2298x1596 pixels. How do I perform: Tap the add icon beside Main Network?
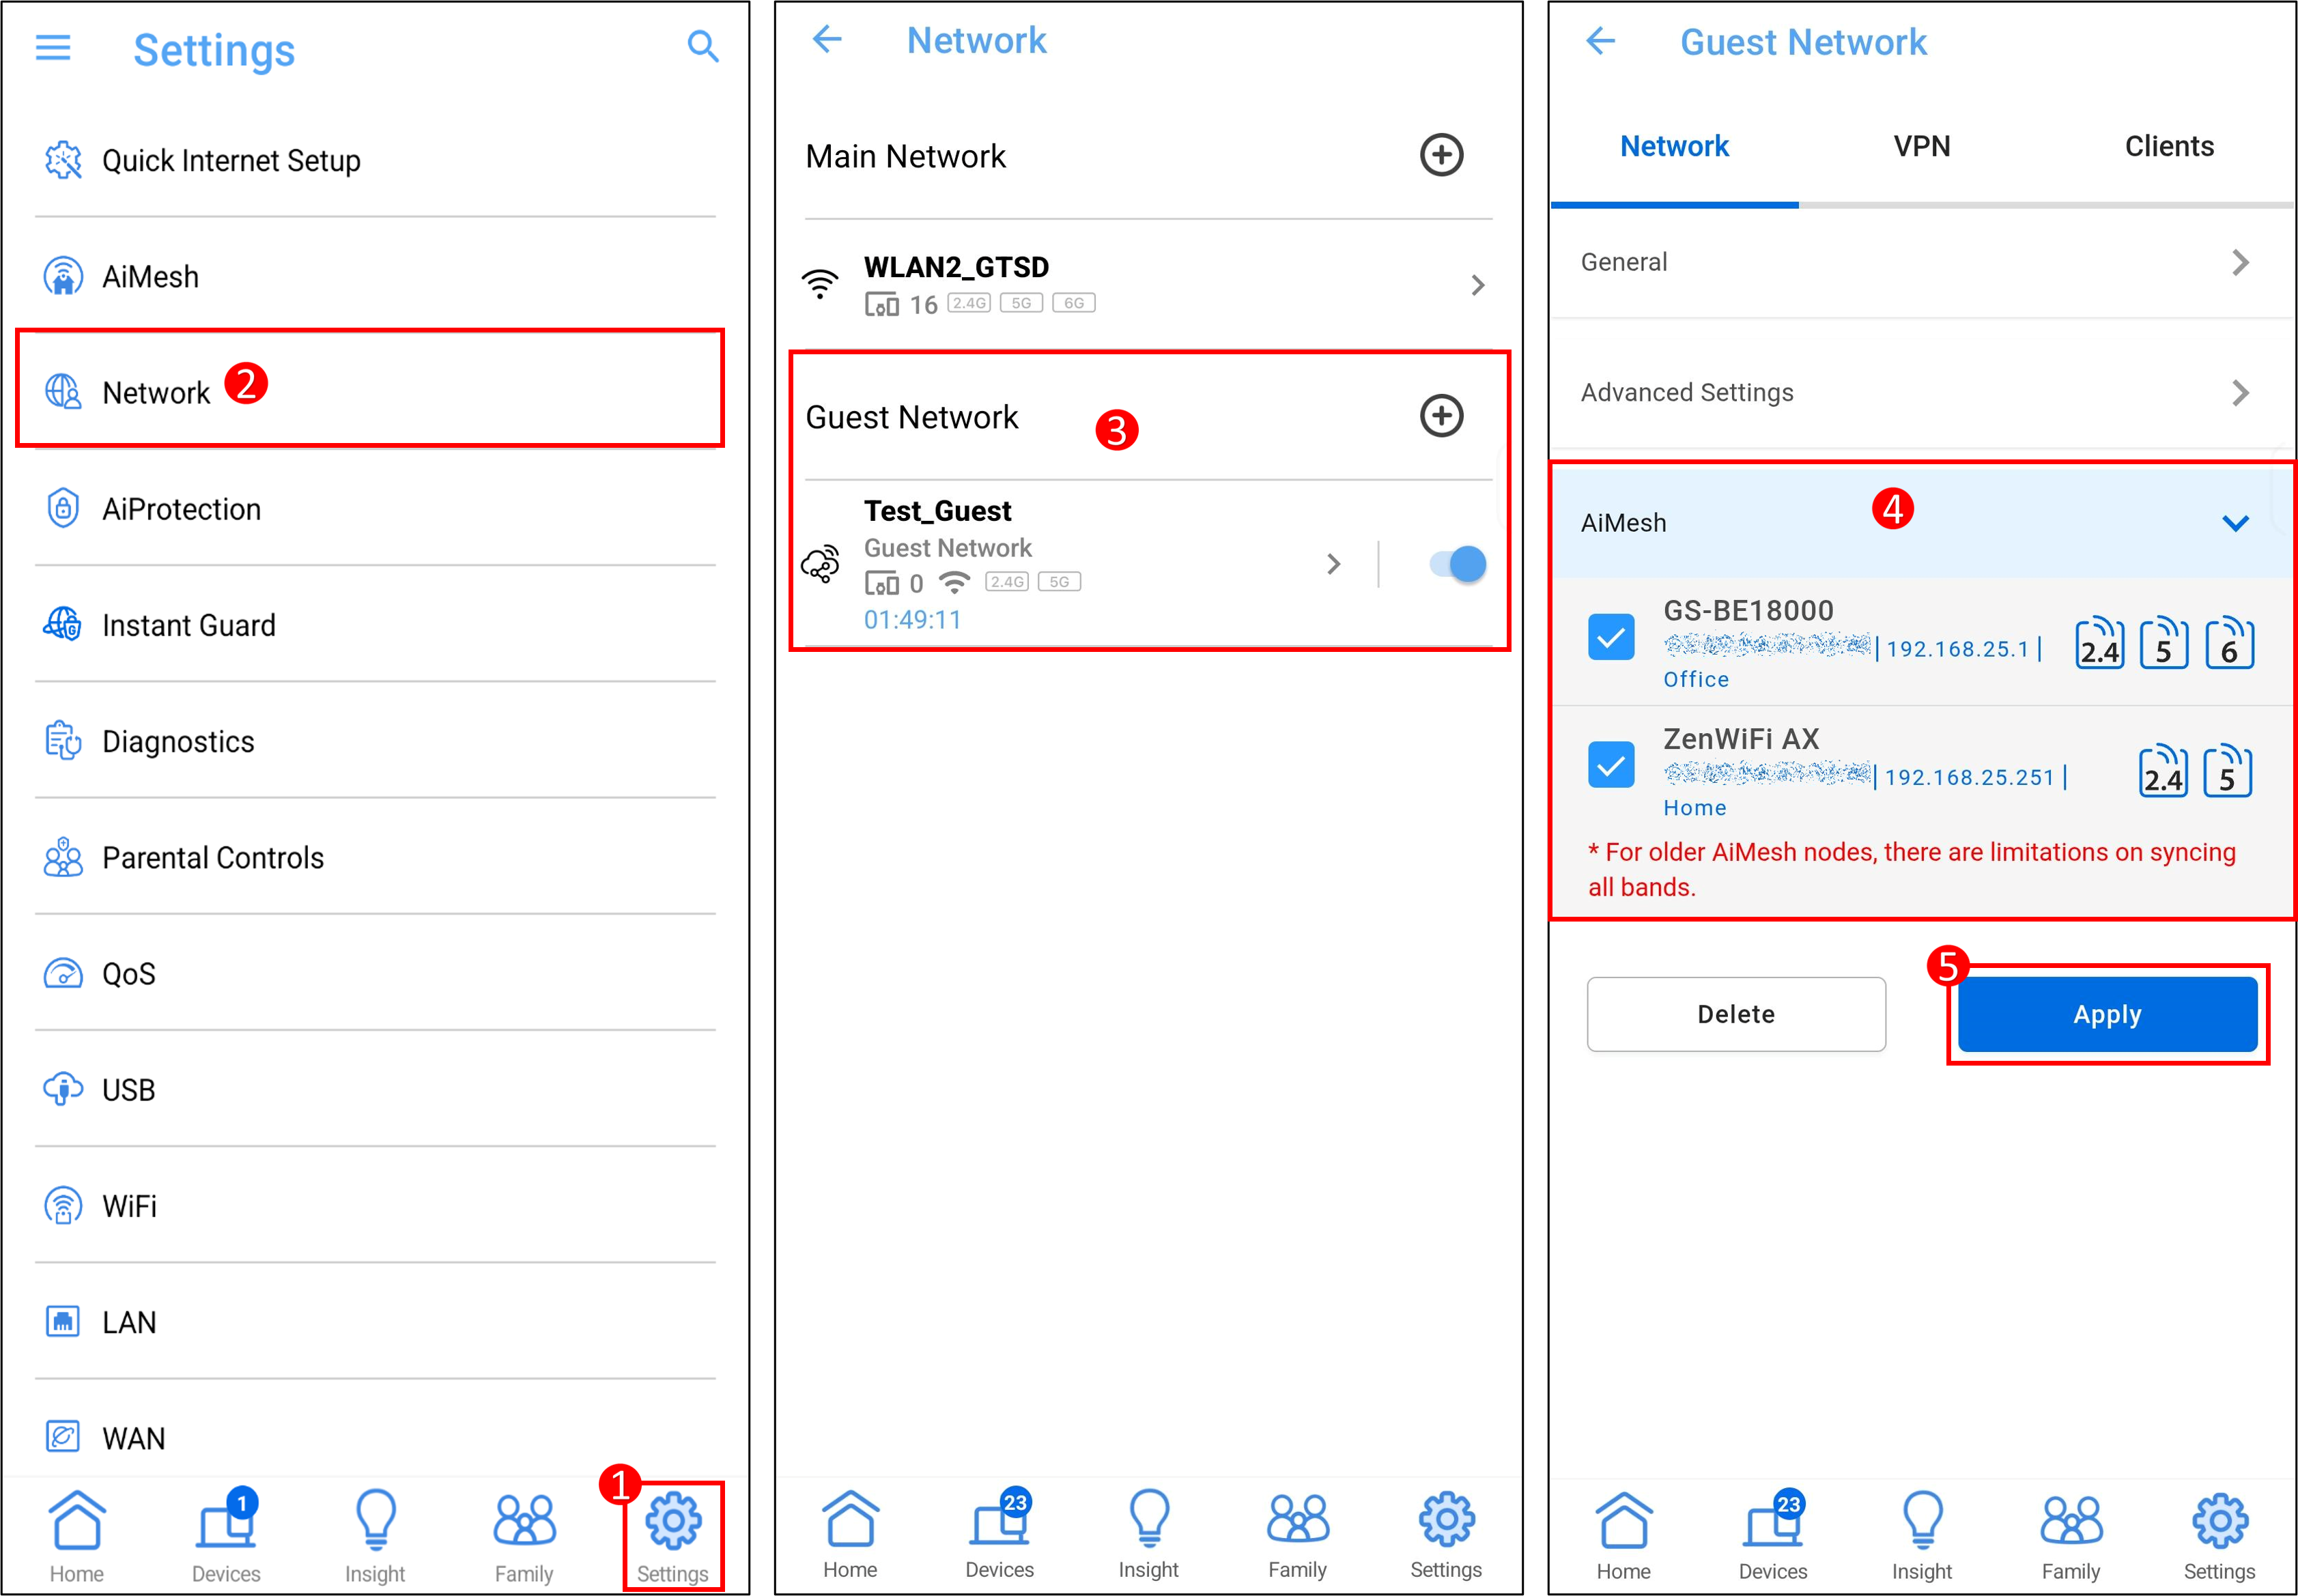(1441, 155)
